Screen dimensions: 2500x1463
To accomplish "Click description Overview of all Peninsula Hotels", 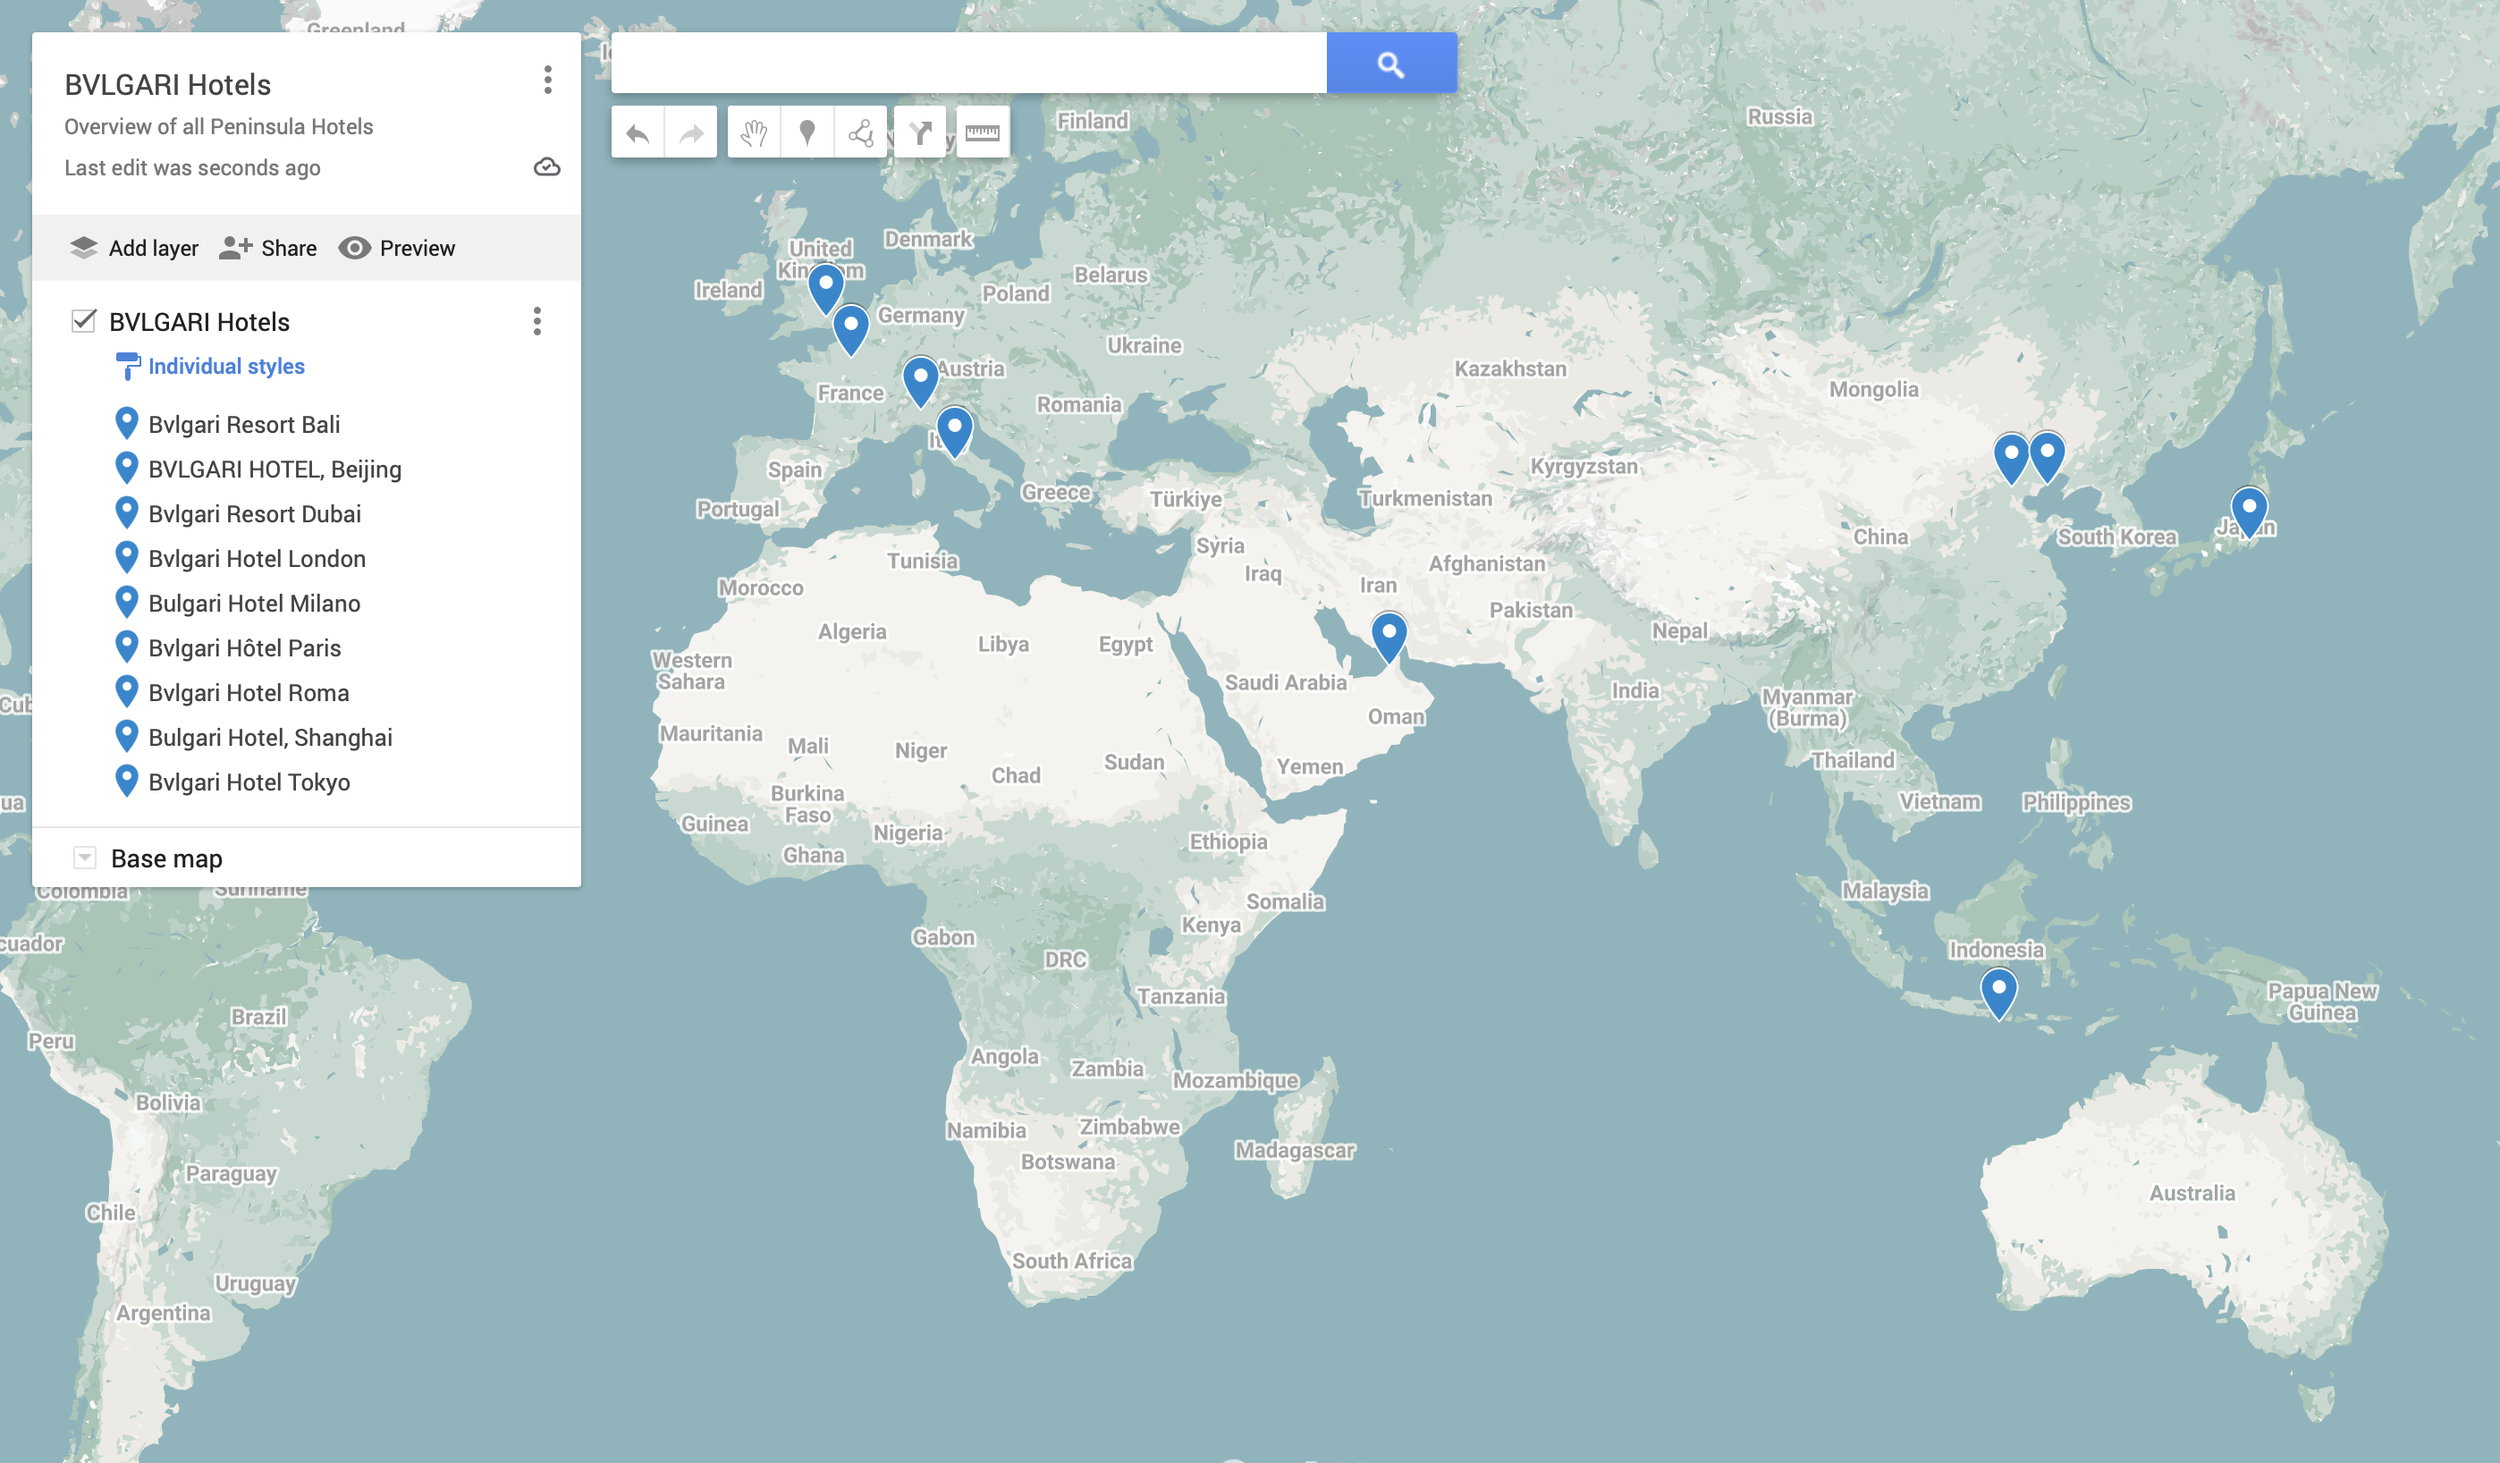I will pyautogui.click(x=219, y=127).
